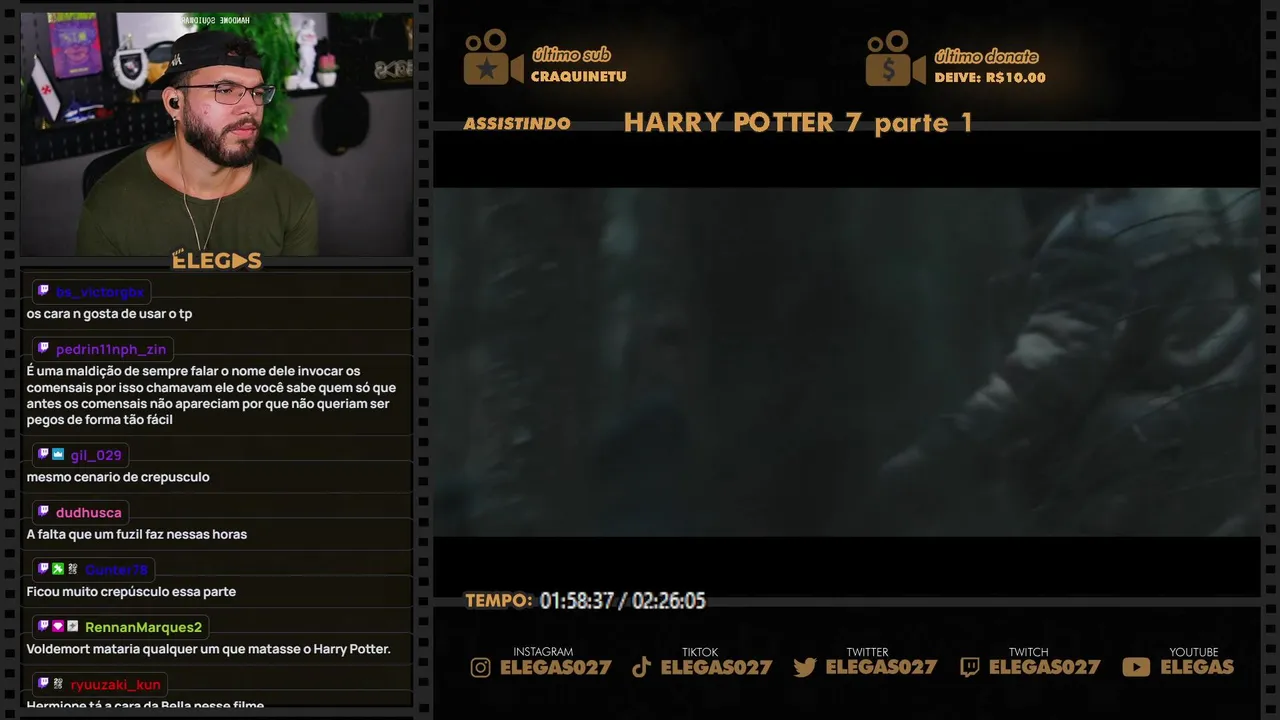Click the Twitter bird icon
1280x720 pixels.
[x=805, y=667]
